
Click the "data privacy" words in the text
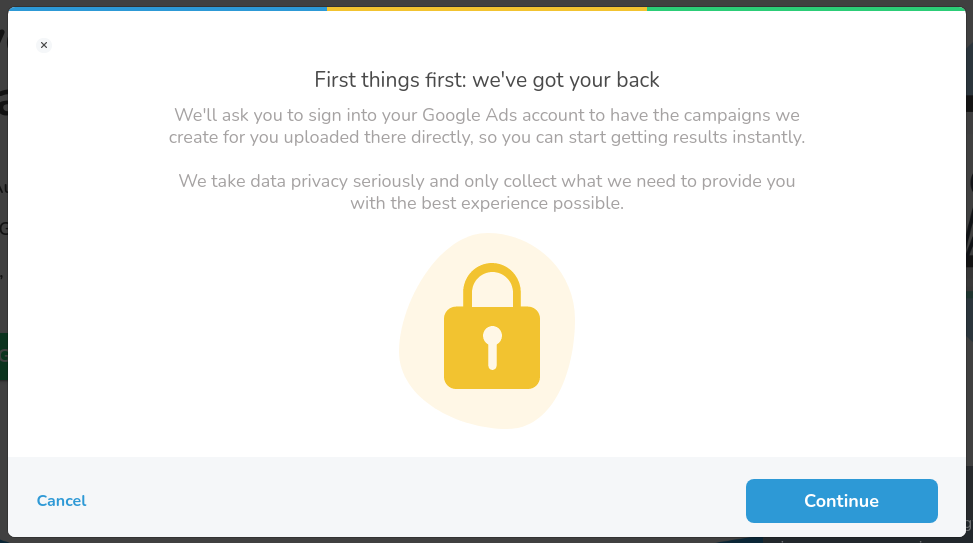[x=299, y=181]
